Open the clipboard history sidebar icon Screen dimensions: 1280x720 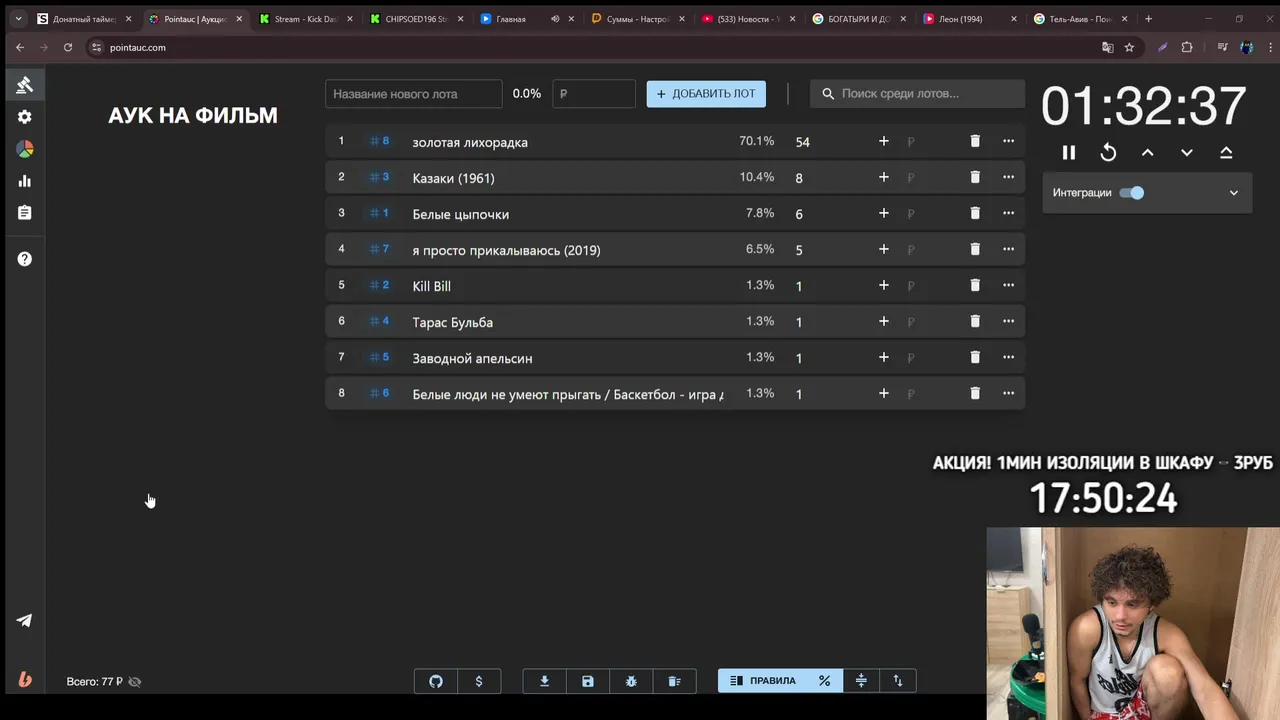pyautogui.click(x=25, y=213)
